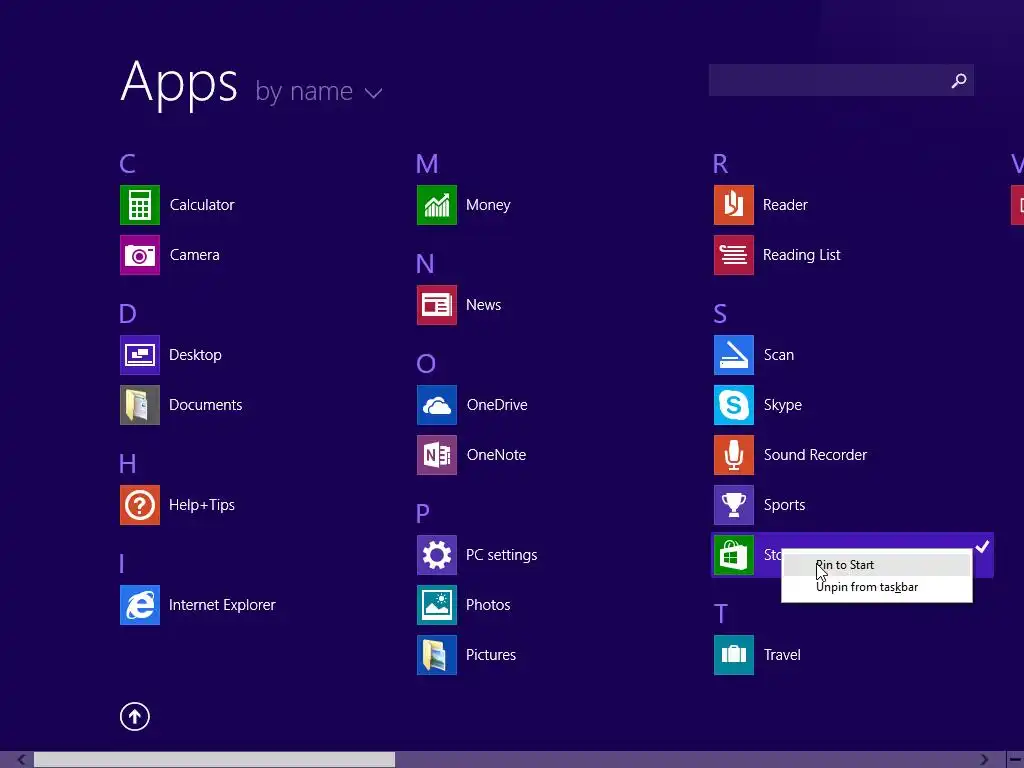Image resolution: width=1024 pixels, height=768 pixels.
Task: Expand the 'by name' sort dropdown
Action: 319,91
